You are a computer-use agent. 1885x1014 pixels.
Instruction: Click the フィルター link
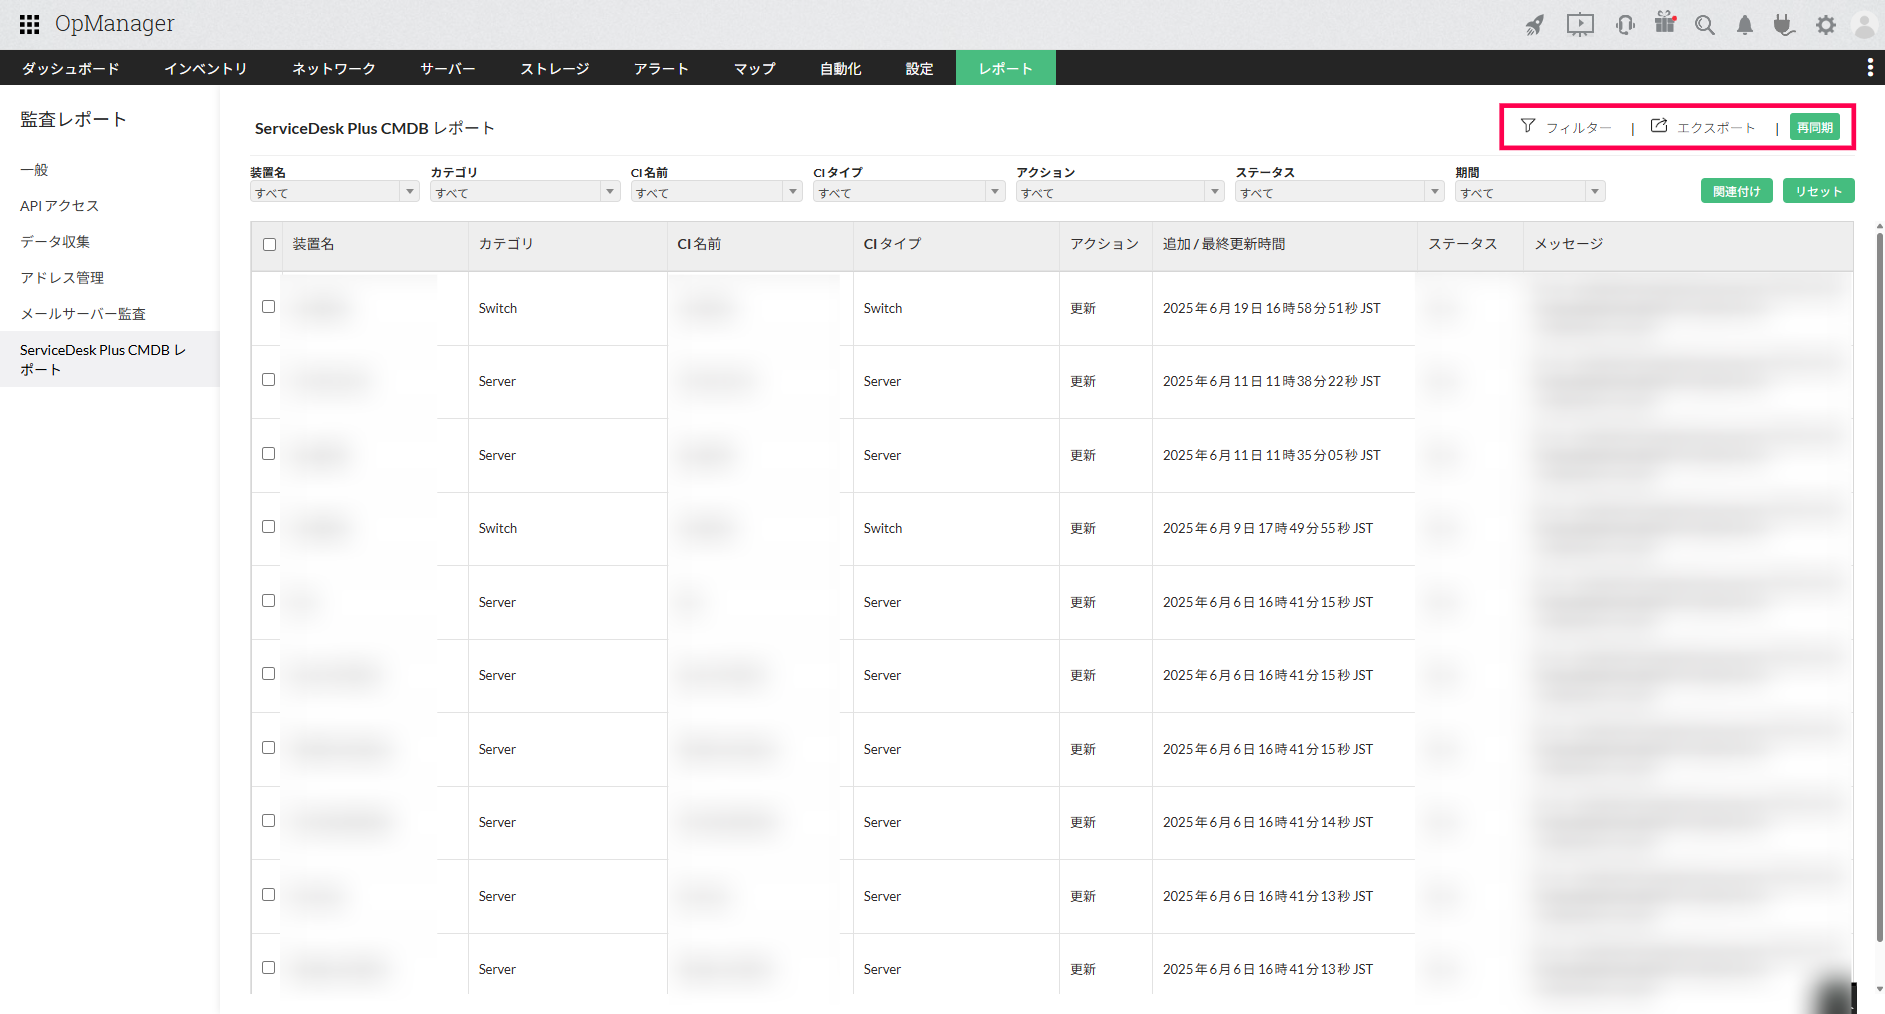click(1579, 128)
